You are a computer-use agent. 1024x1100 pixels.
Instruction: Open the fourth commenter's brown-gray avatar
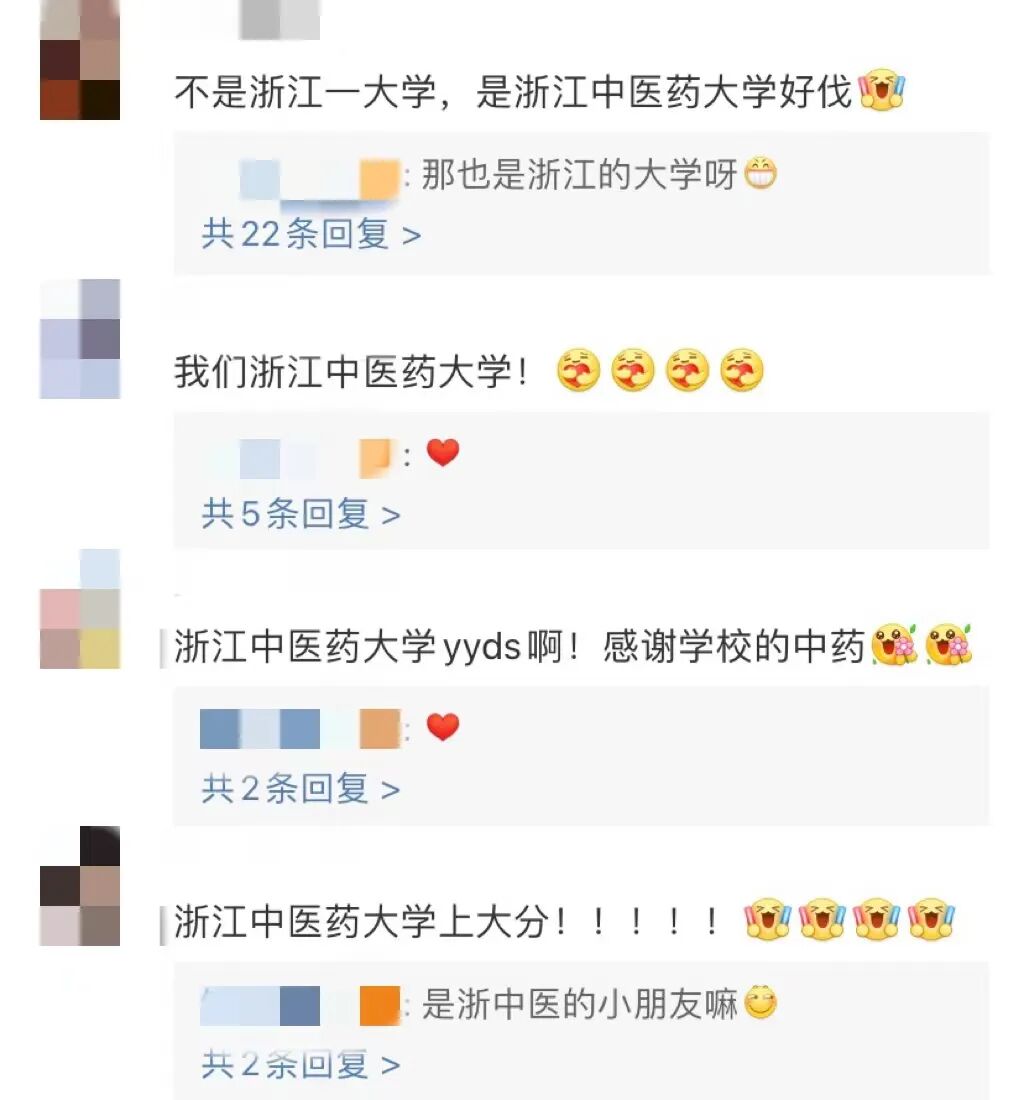click(x=80, y=886)
